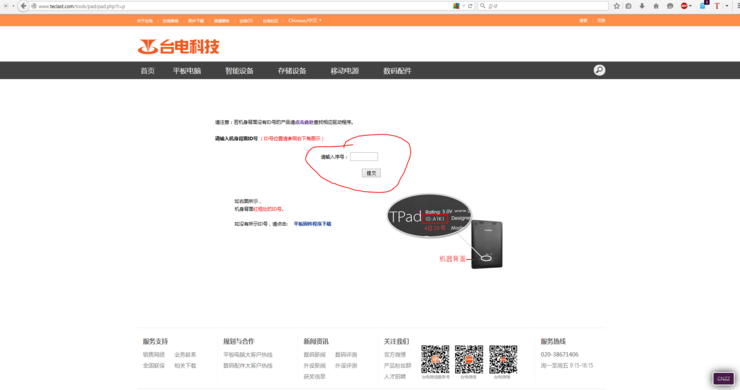This screenshot has width=740, height=390.
Task: Click the browser home icon
Action: 656,6
